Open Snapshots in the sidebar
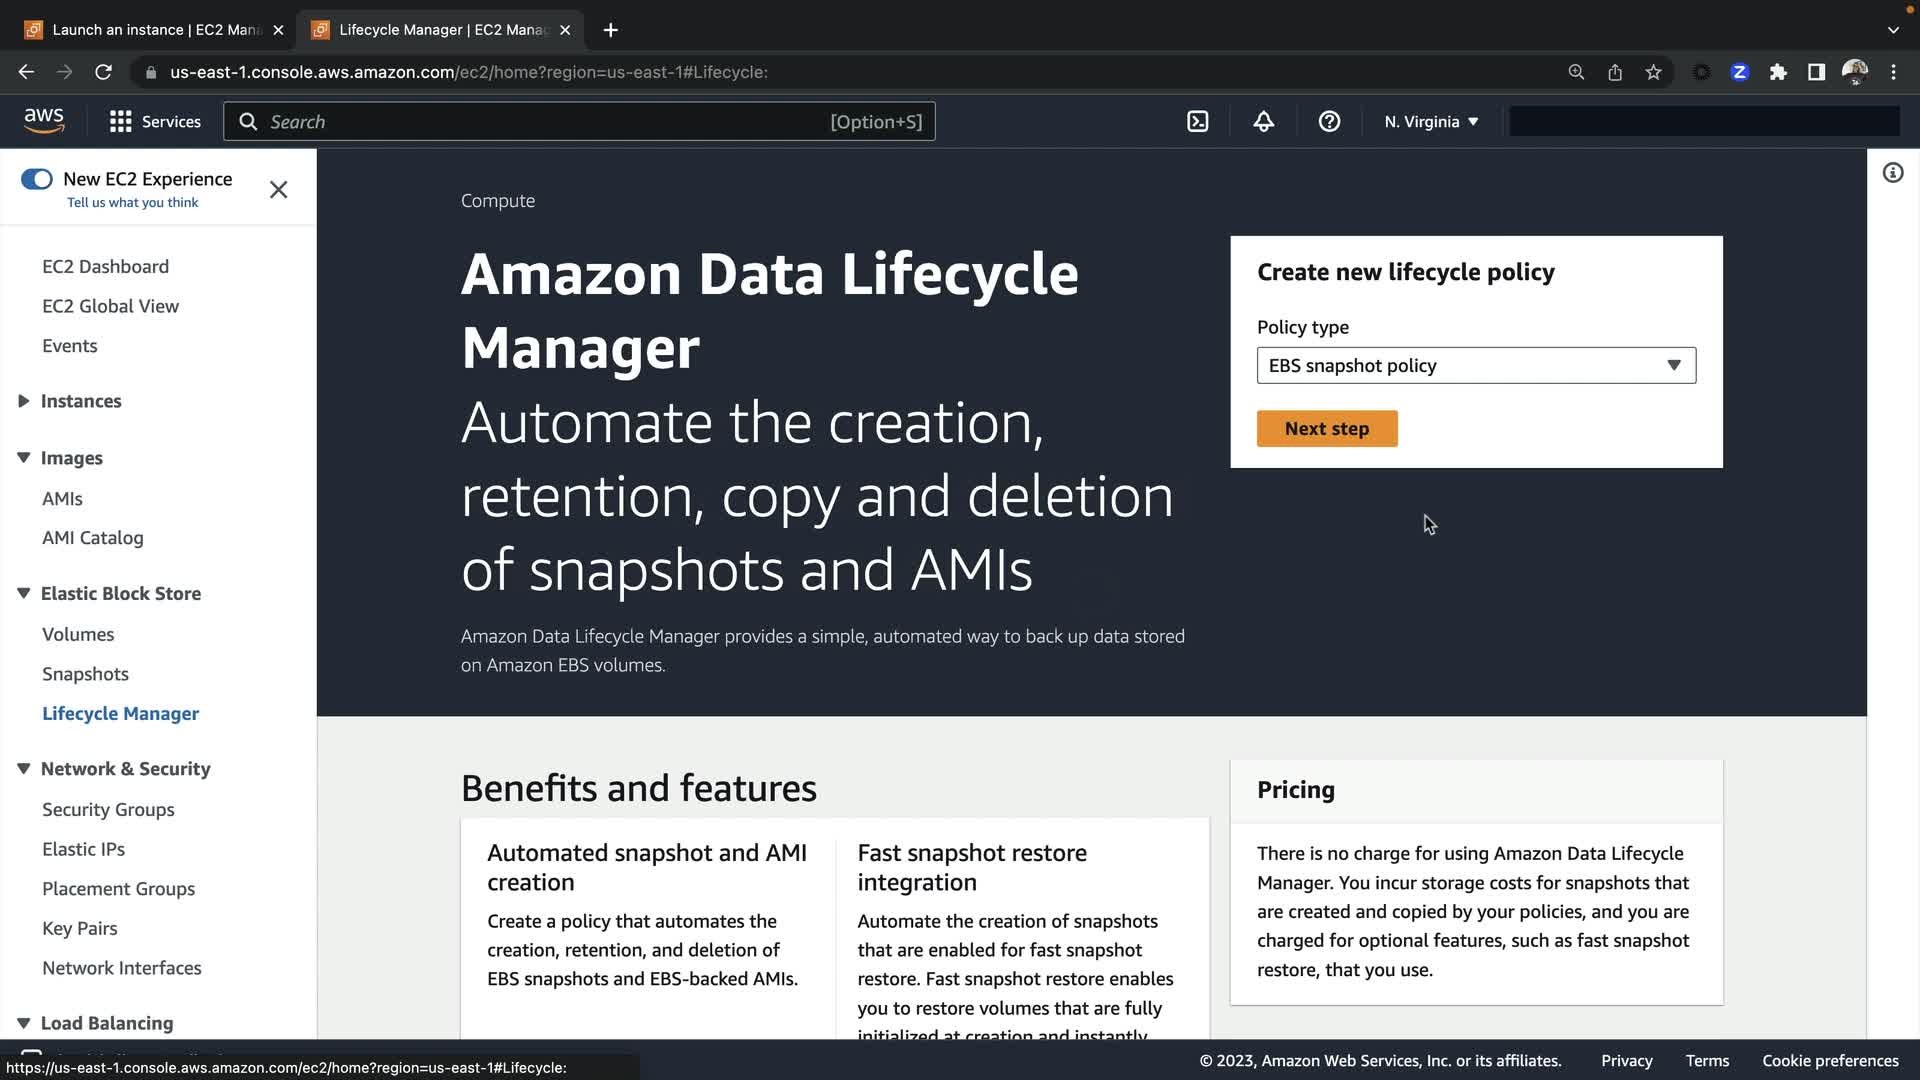This screenshot has width=1920, height=1080. click(x=85, y=674)
